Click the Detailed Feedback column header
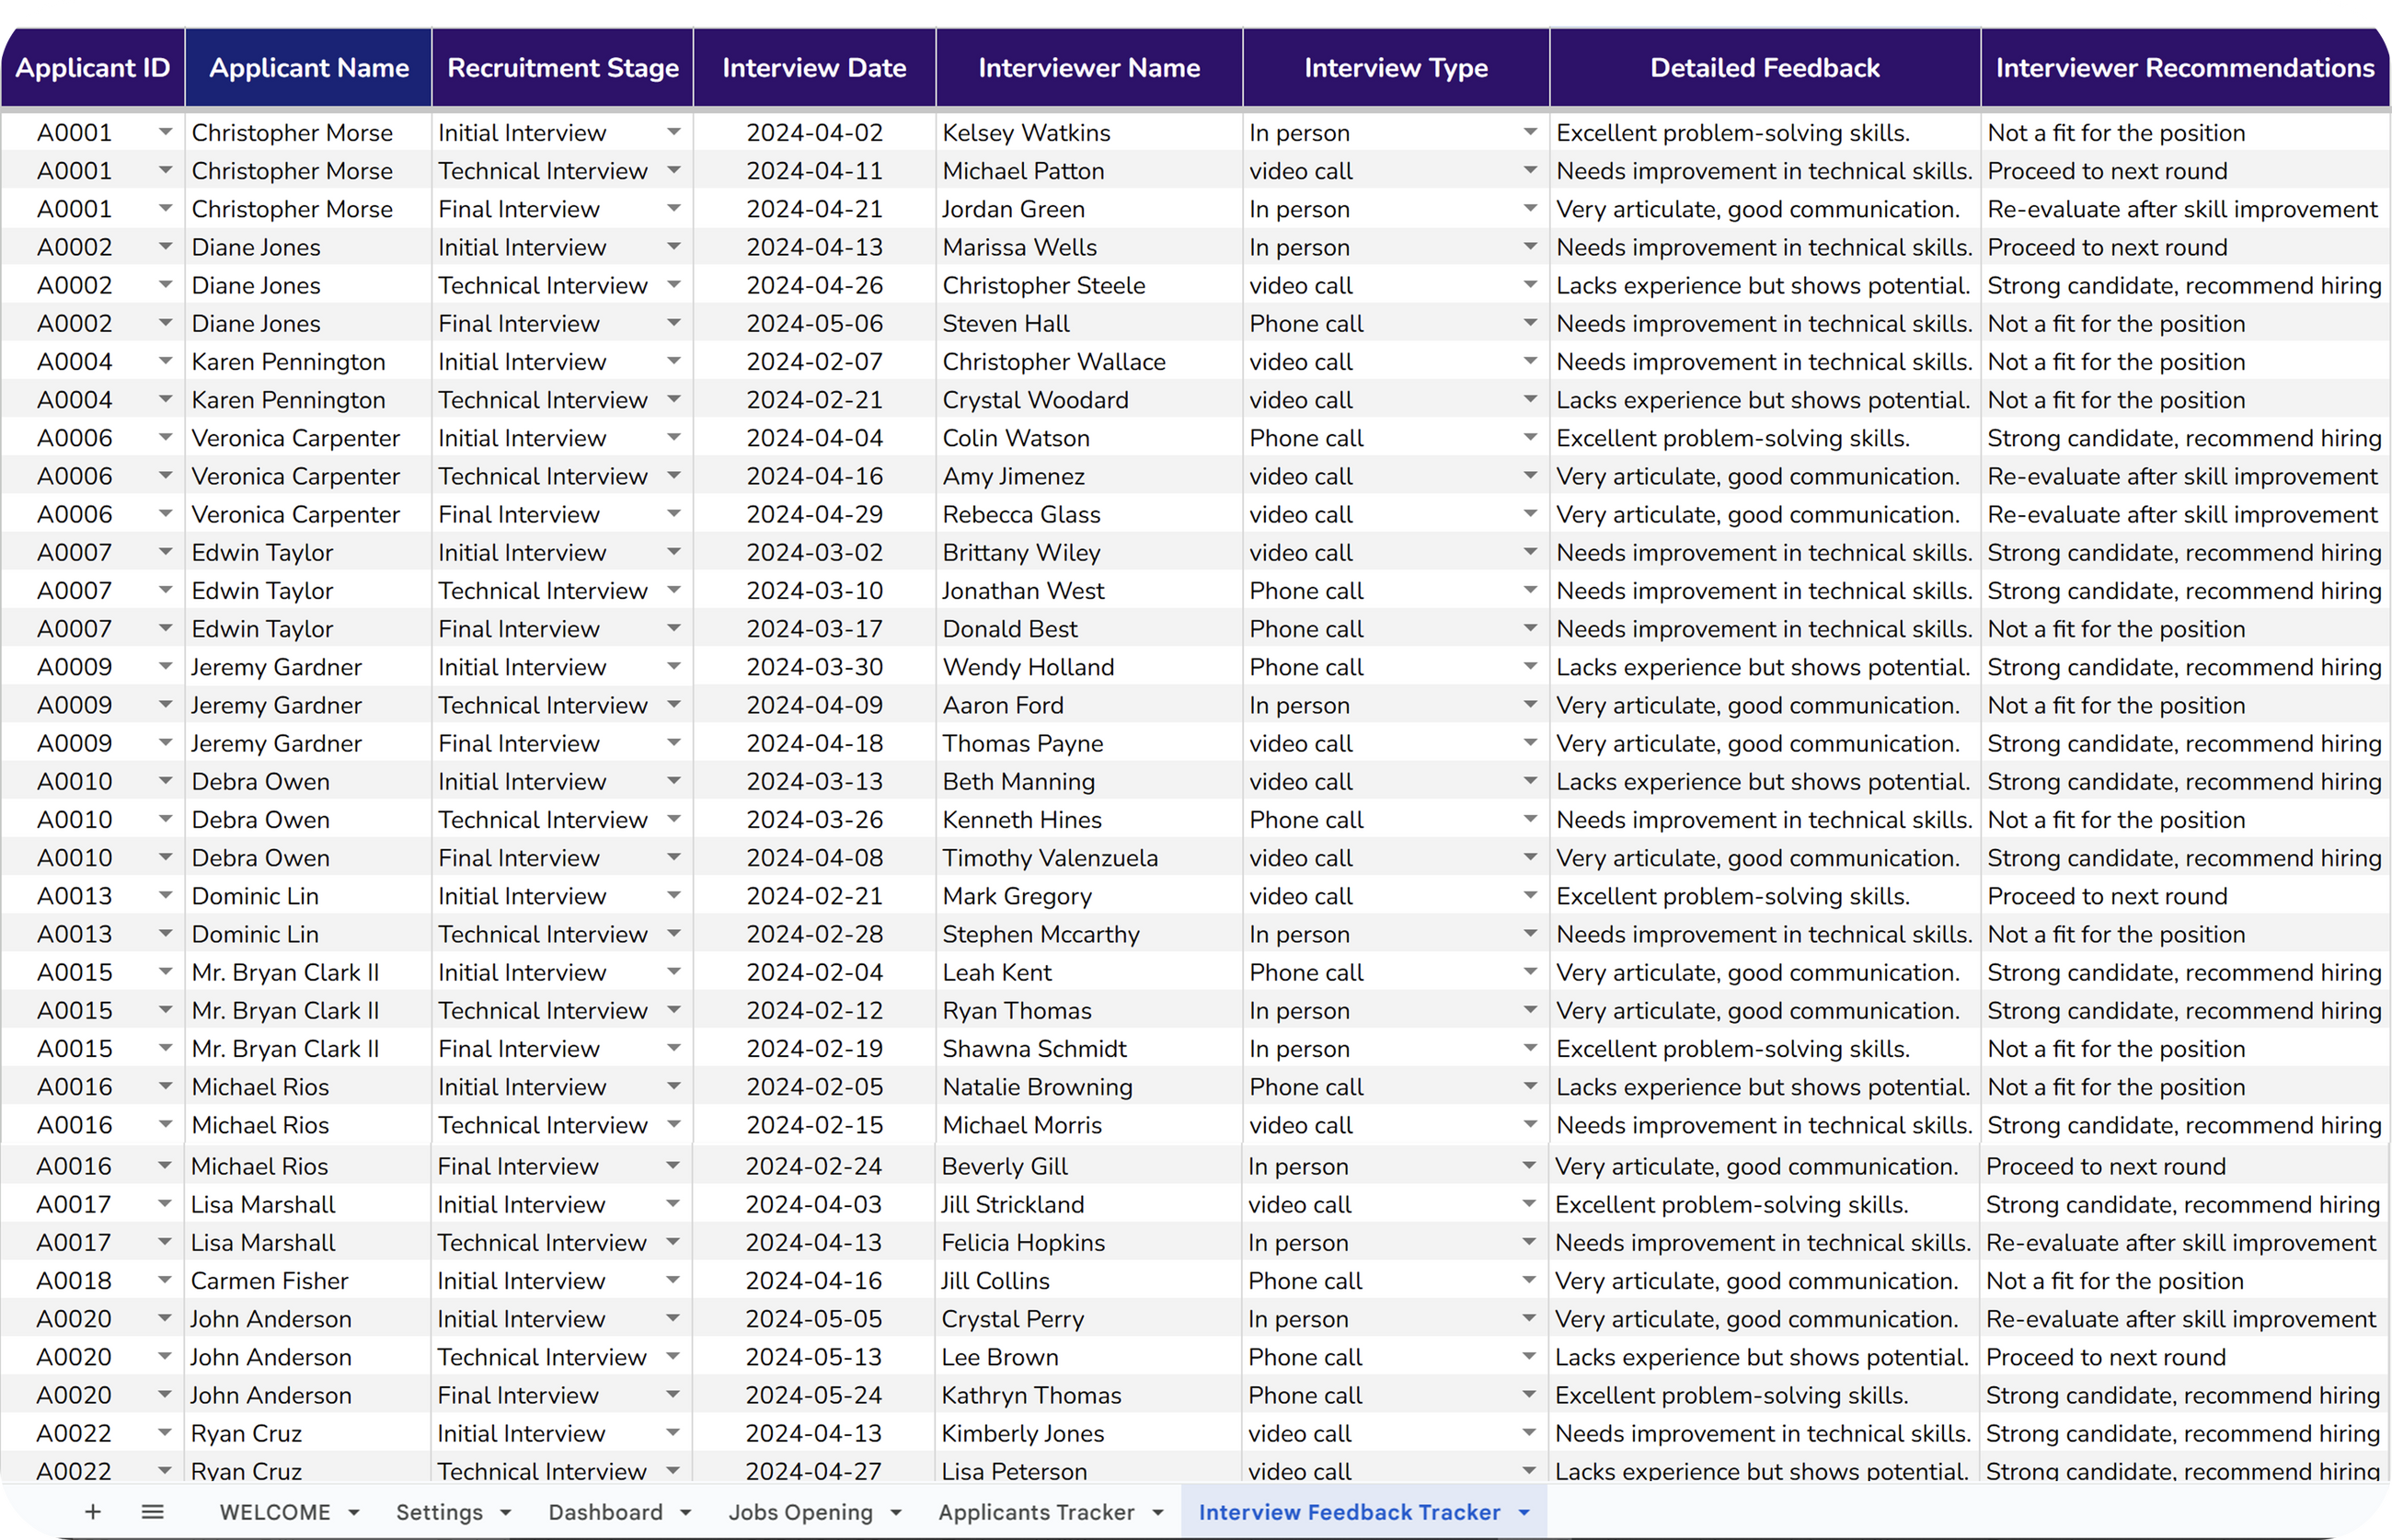2392x1540 pixels. click(x=1765, y=67)
